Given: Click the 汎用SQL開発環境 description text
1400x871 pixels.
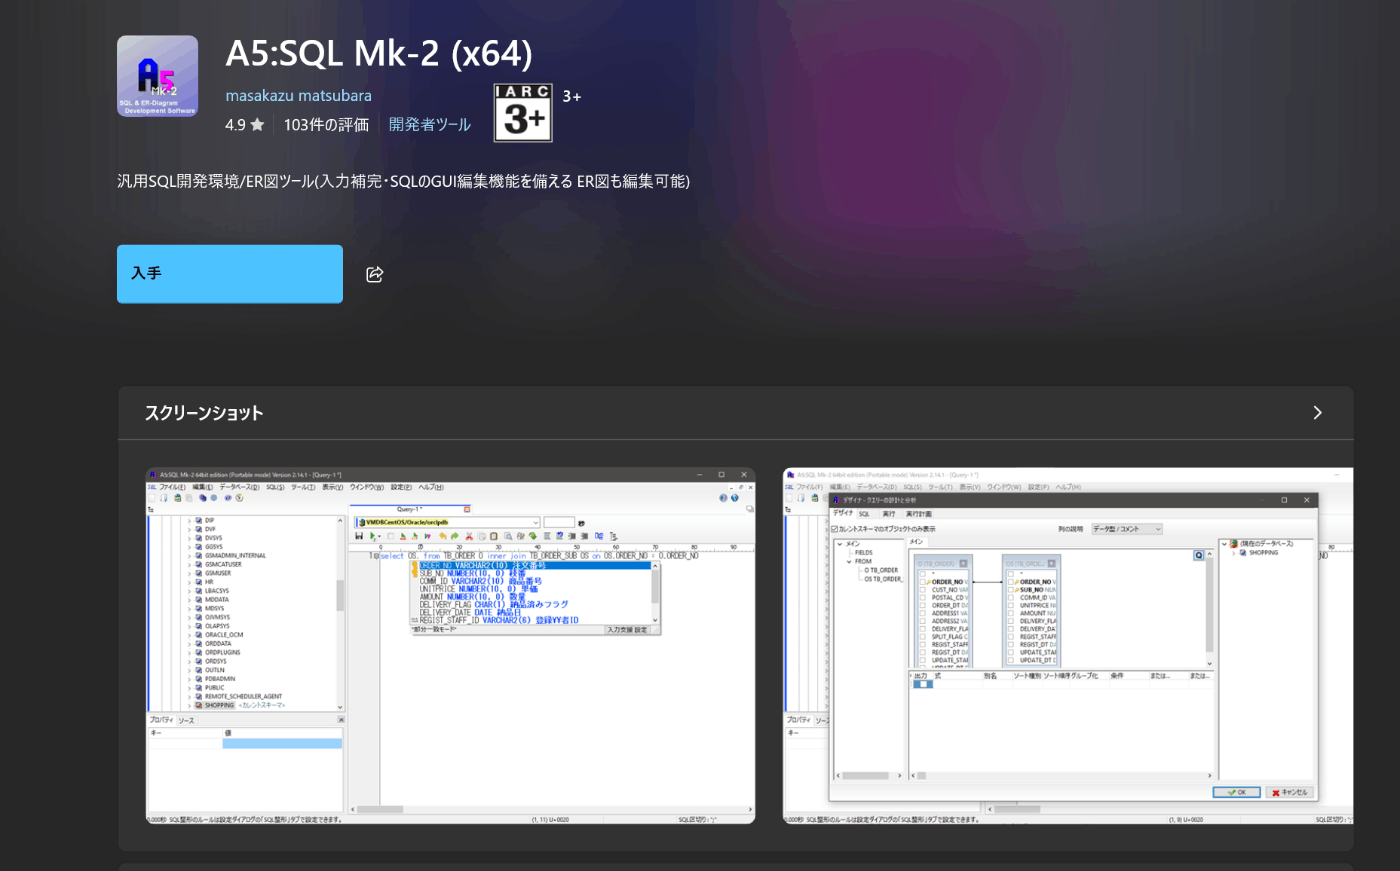Looking at the screenshot, I should click(x=403, y=181).
